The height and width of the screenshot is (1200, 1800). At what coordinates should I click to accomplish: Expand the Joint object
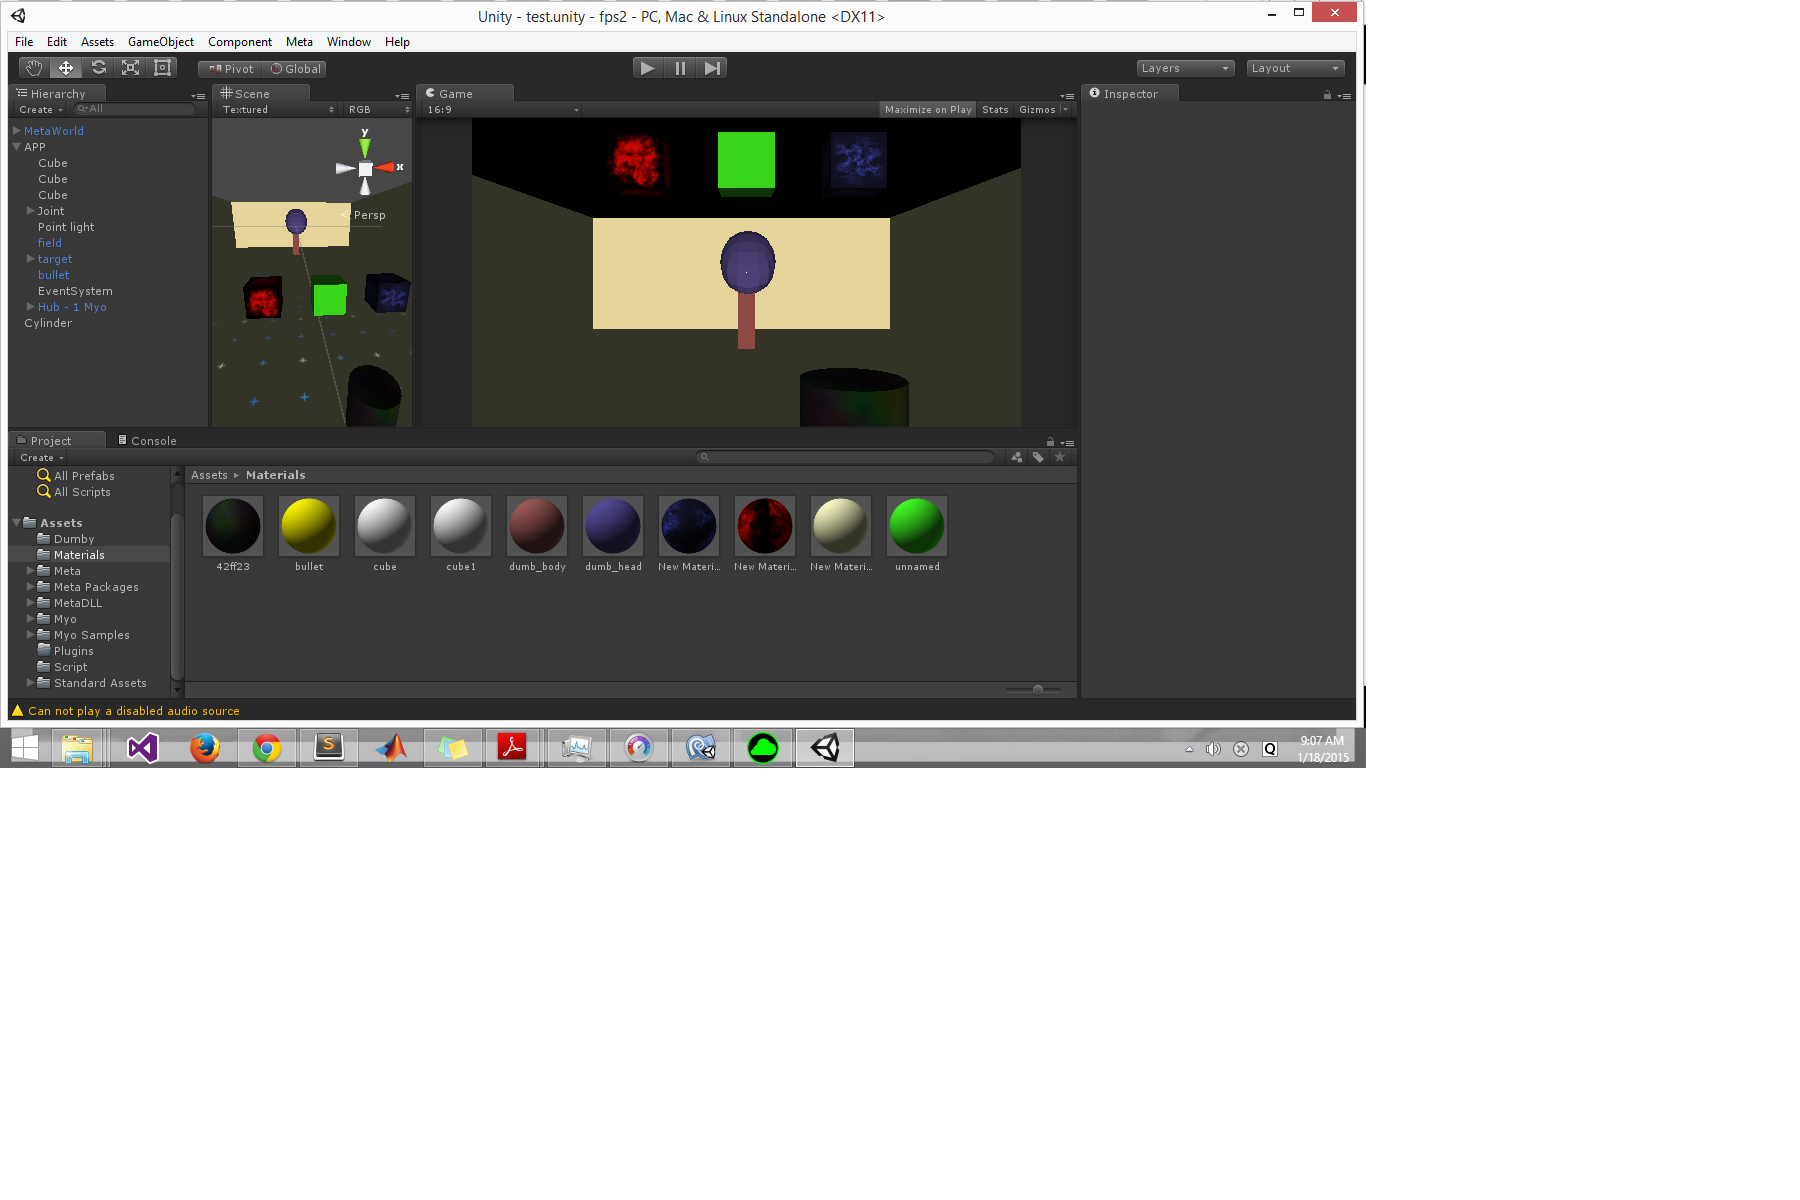click(x=31, y=211)
